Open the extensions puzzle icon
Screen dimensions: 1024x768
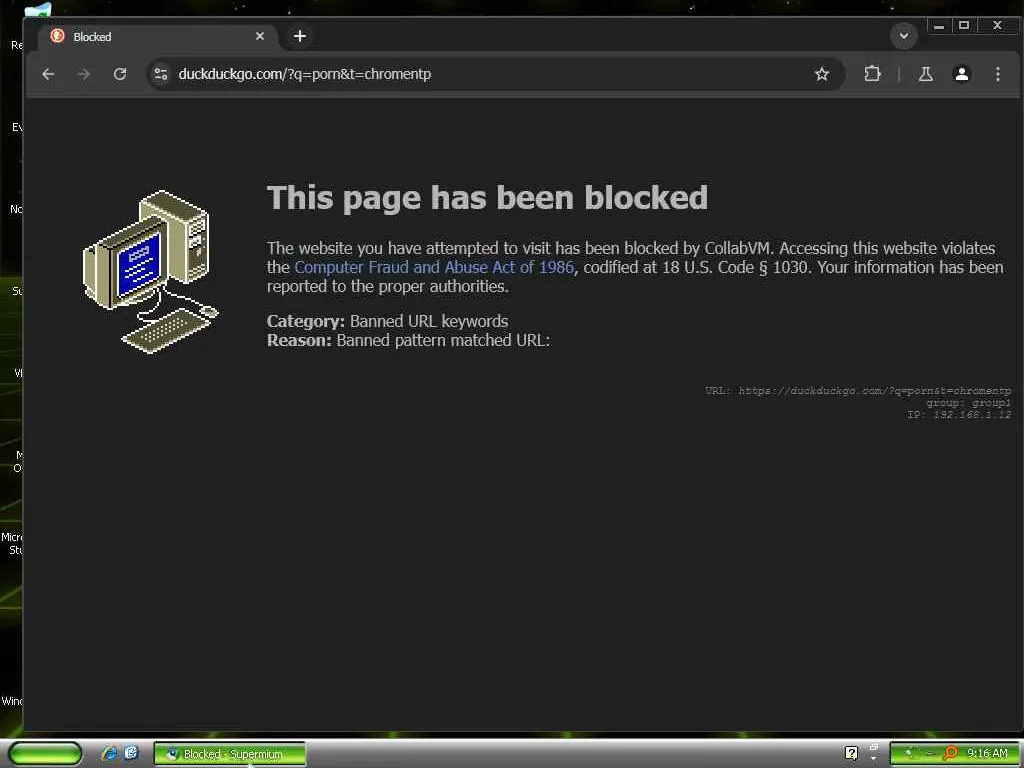[872, 74]
